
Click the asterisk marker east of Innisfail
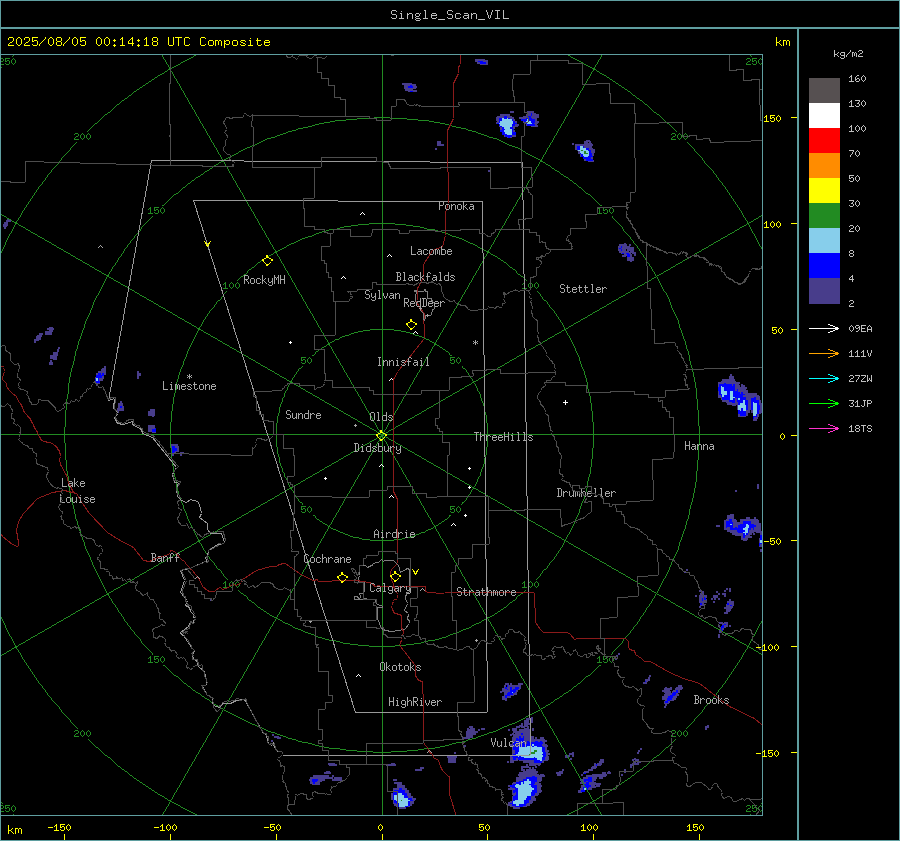coord(475,343)
